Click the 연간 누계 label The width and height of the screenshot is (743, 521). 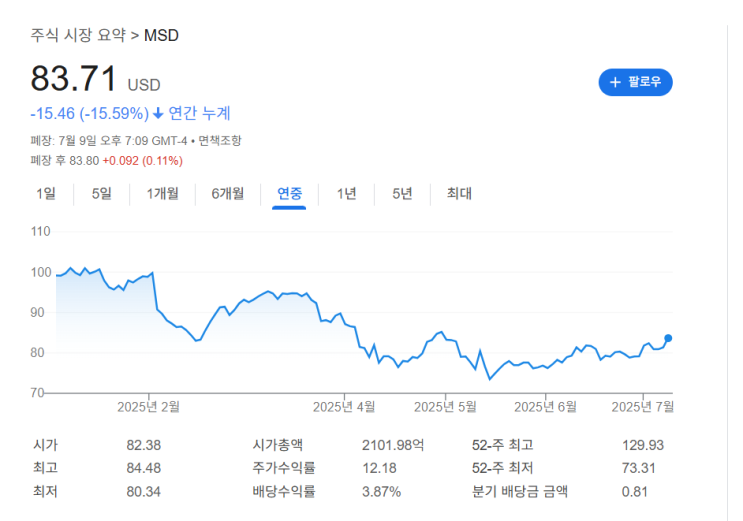point(199,113)
